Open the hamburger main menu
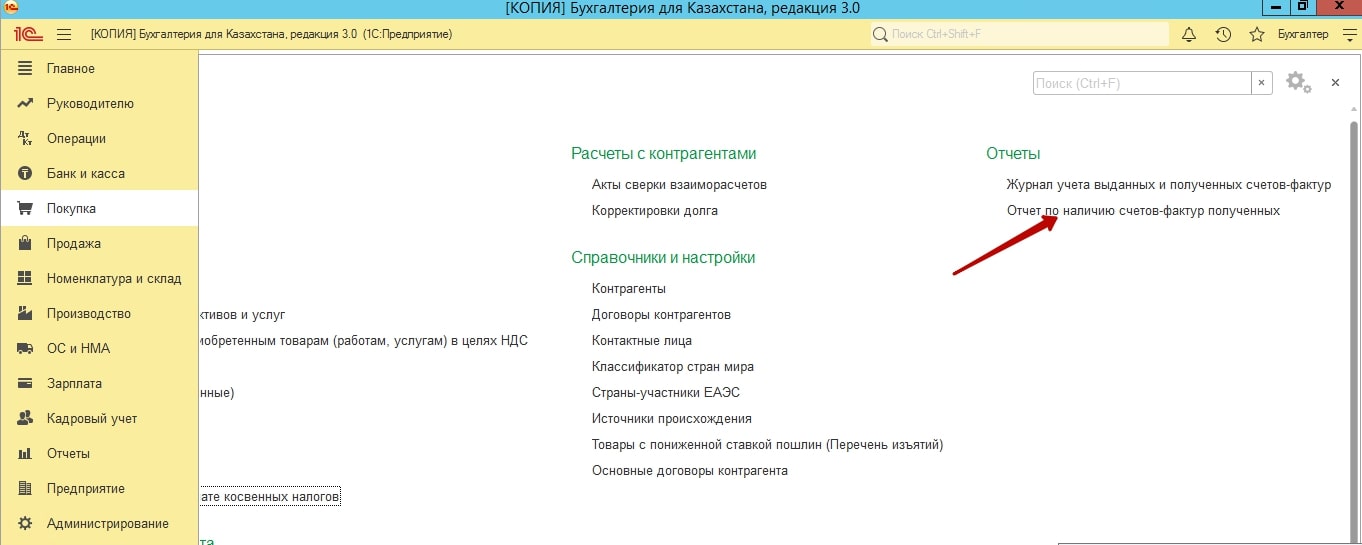The image size is (1362, 545). [x=64, y=34]
